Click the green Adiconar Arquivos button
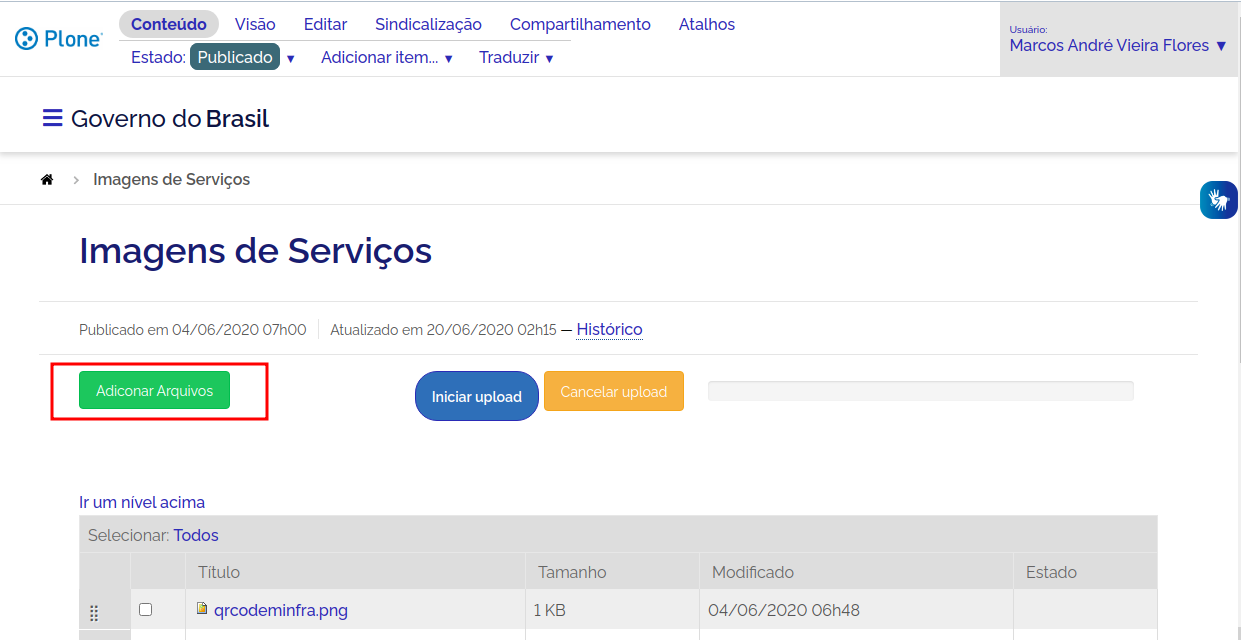Viewport: 1241px width, 640px height. coord(155,391)
